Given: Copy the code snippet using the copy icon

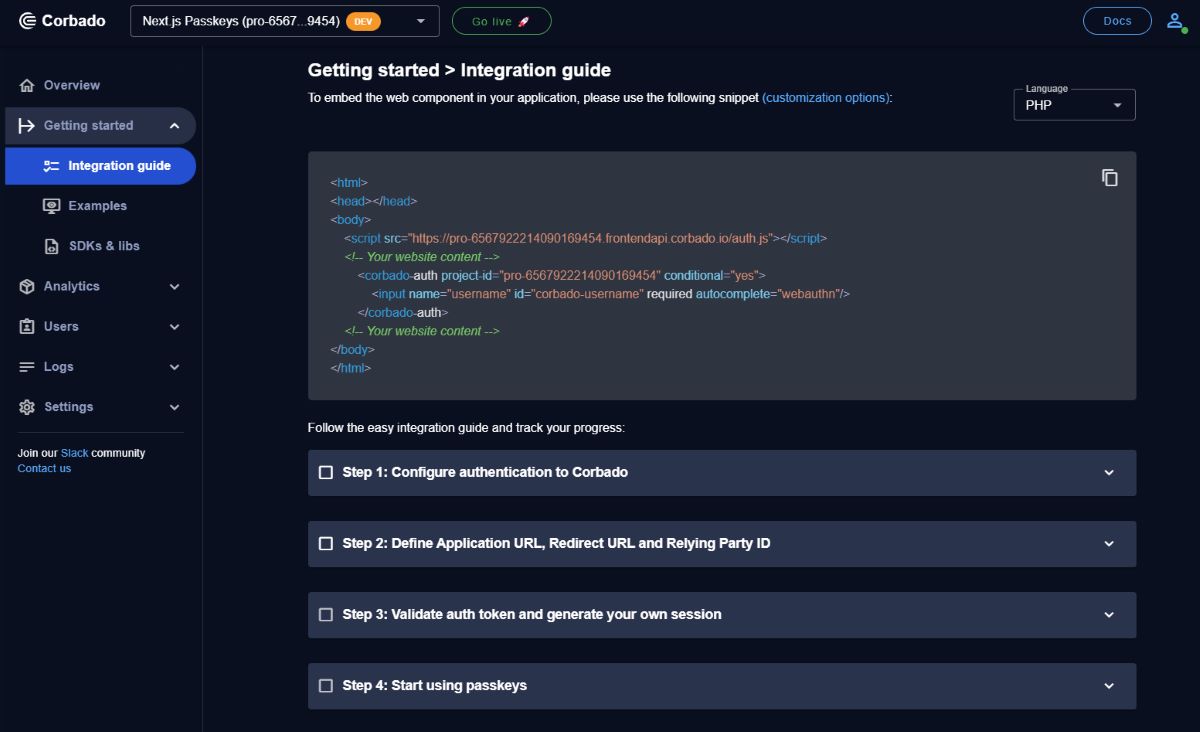Looking at the screenshot, I should coord(1110,177).
